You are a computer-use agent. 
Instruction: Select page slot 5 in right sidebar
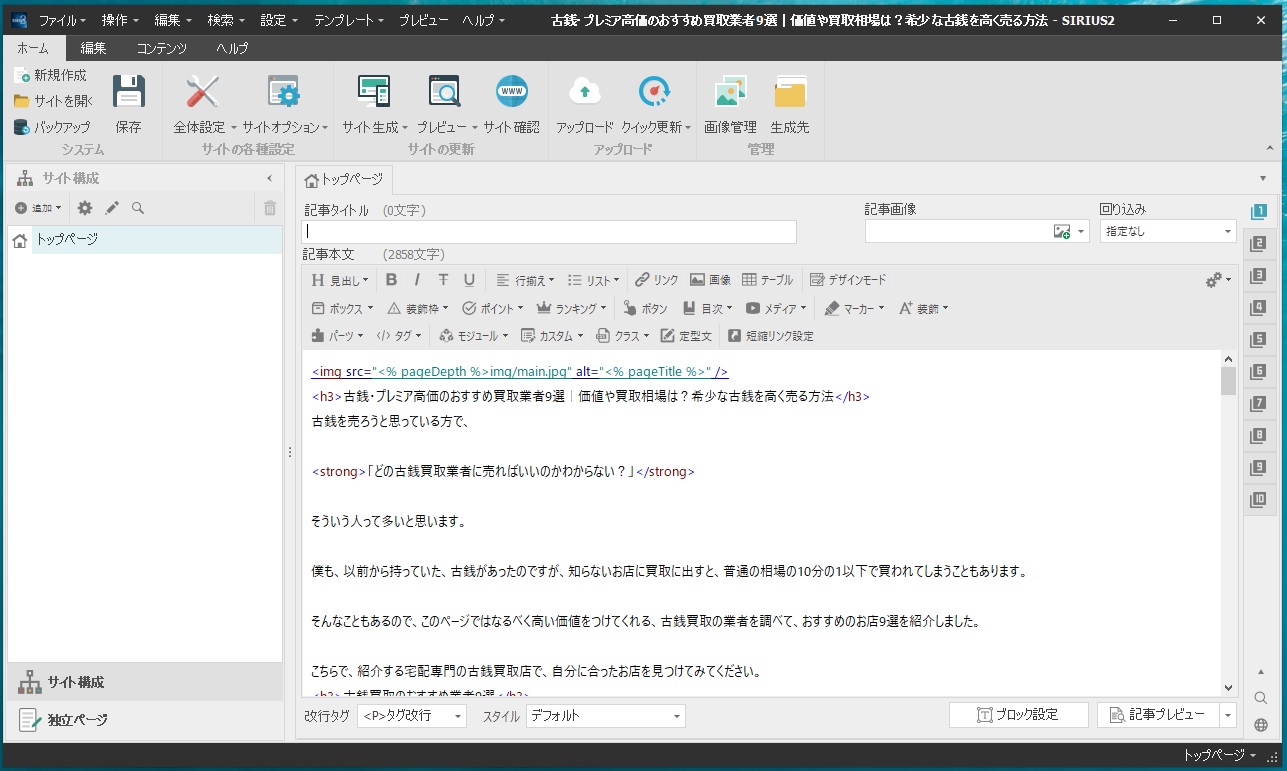click(1259, 339)
